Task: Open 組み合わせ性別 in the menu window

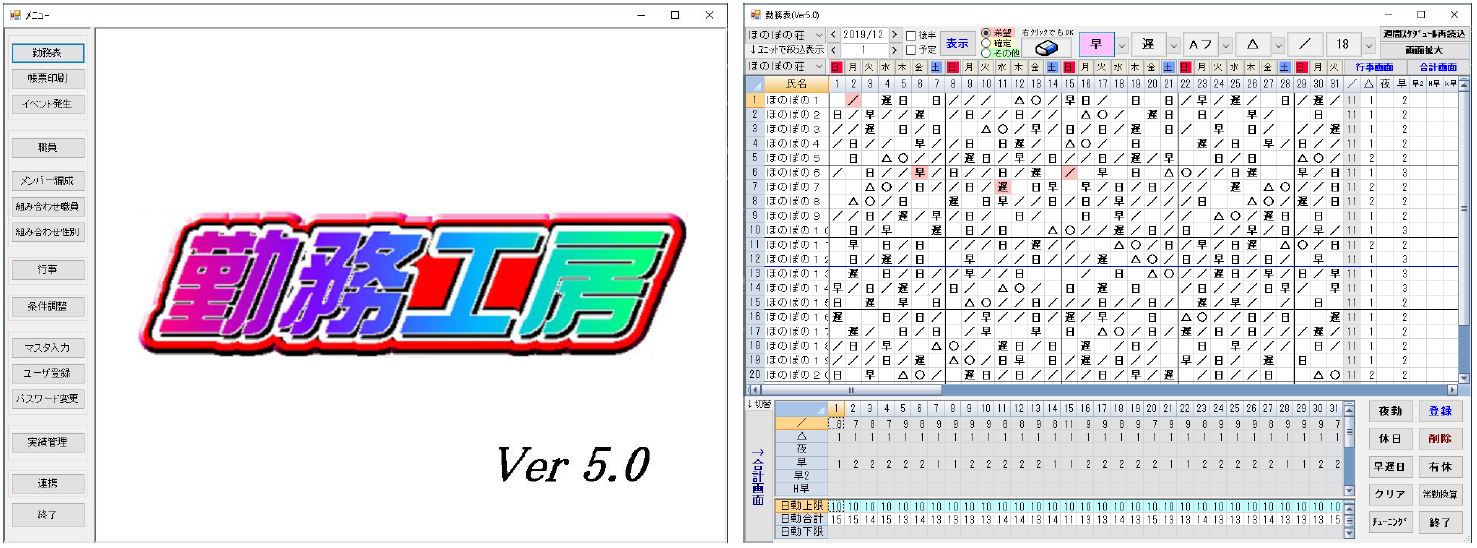Action: coord(48,231)
